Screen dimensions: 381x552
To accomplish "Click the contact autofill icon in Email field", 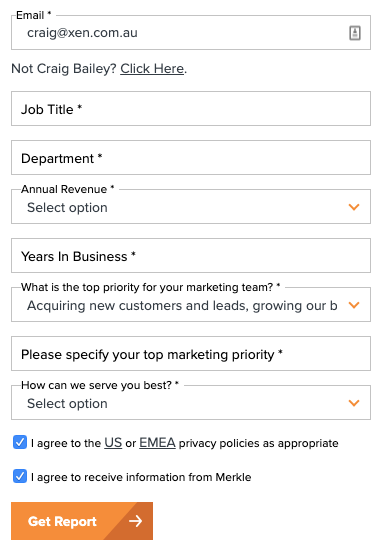I will (x=355, y=33).
